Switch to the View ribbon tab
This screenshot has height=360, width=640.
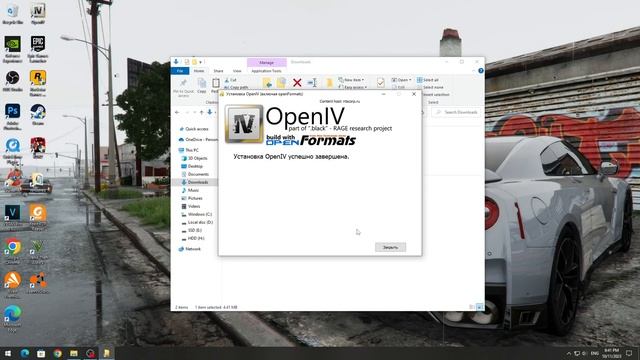click(x=237, y=71)
